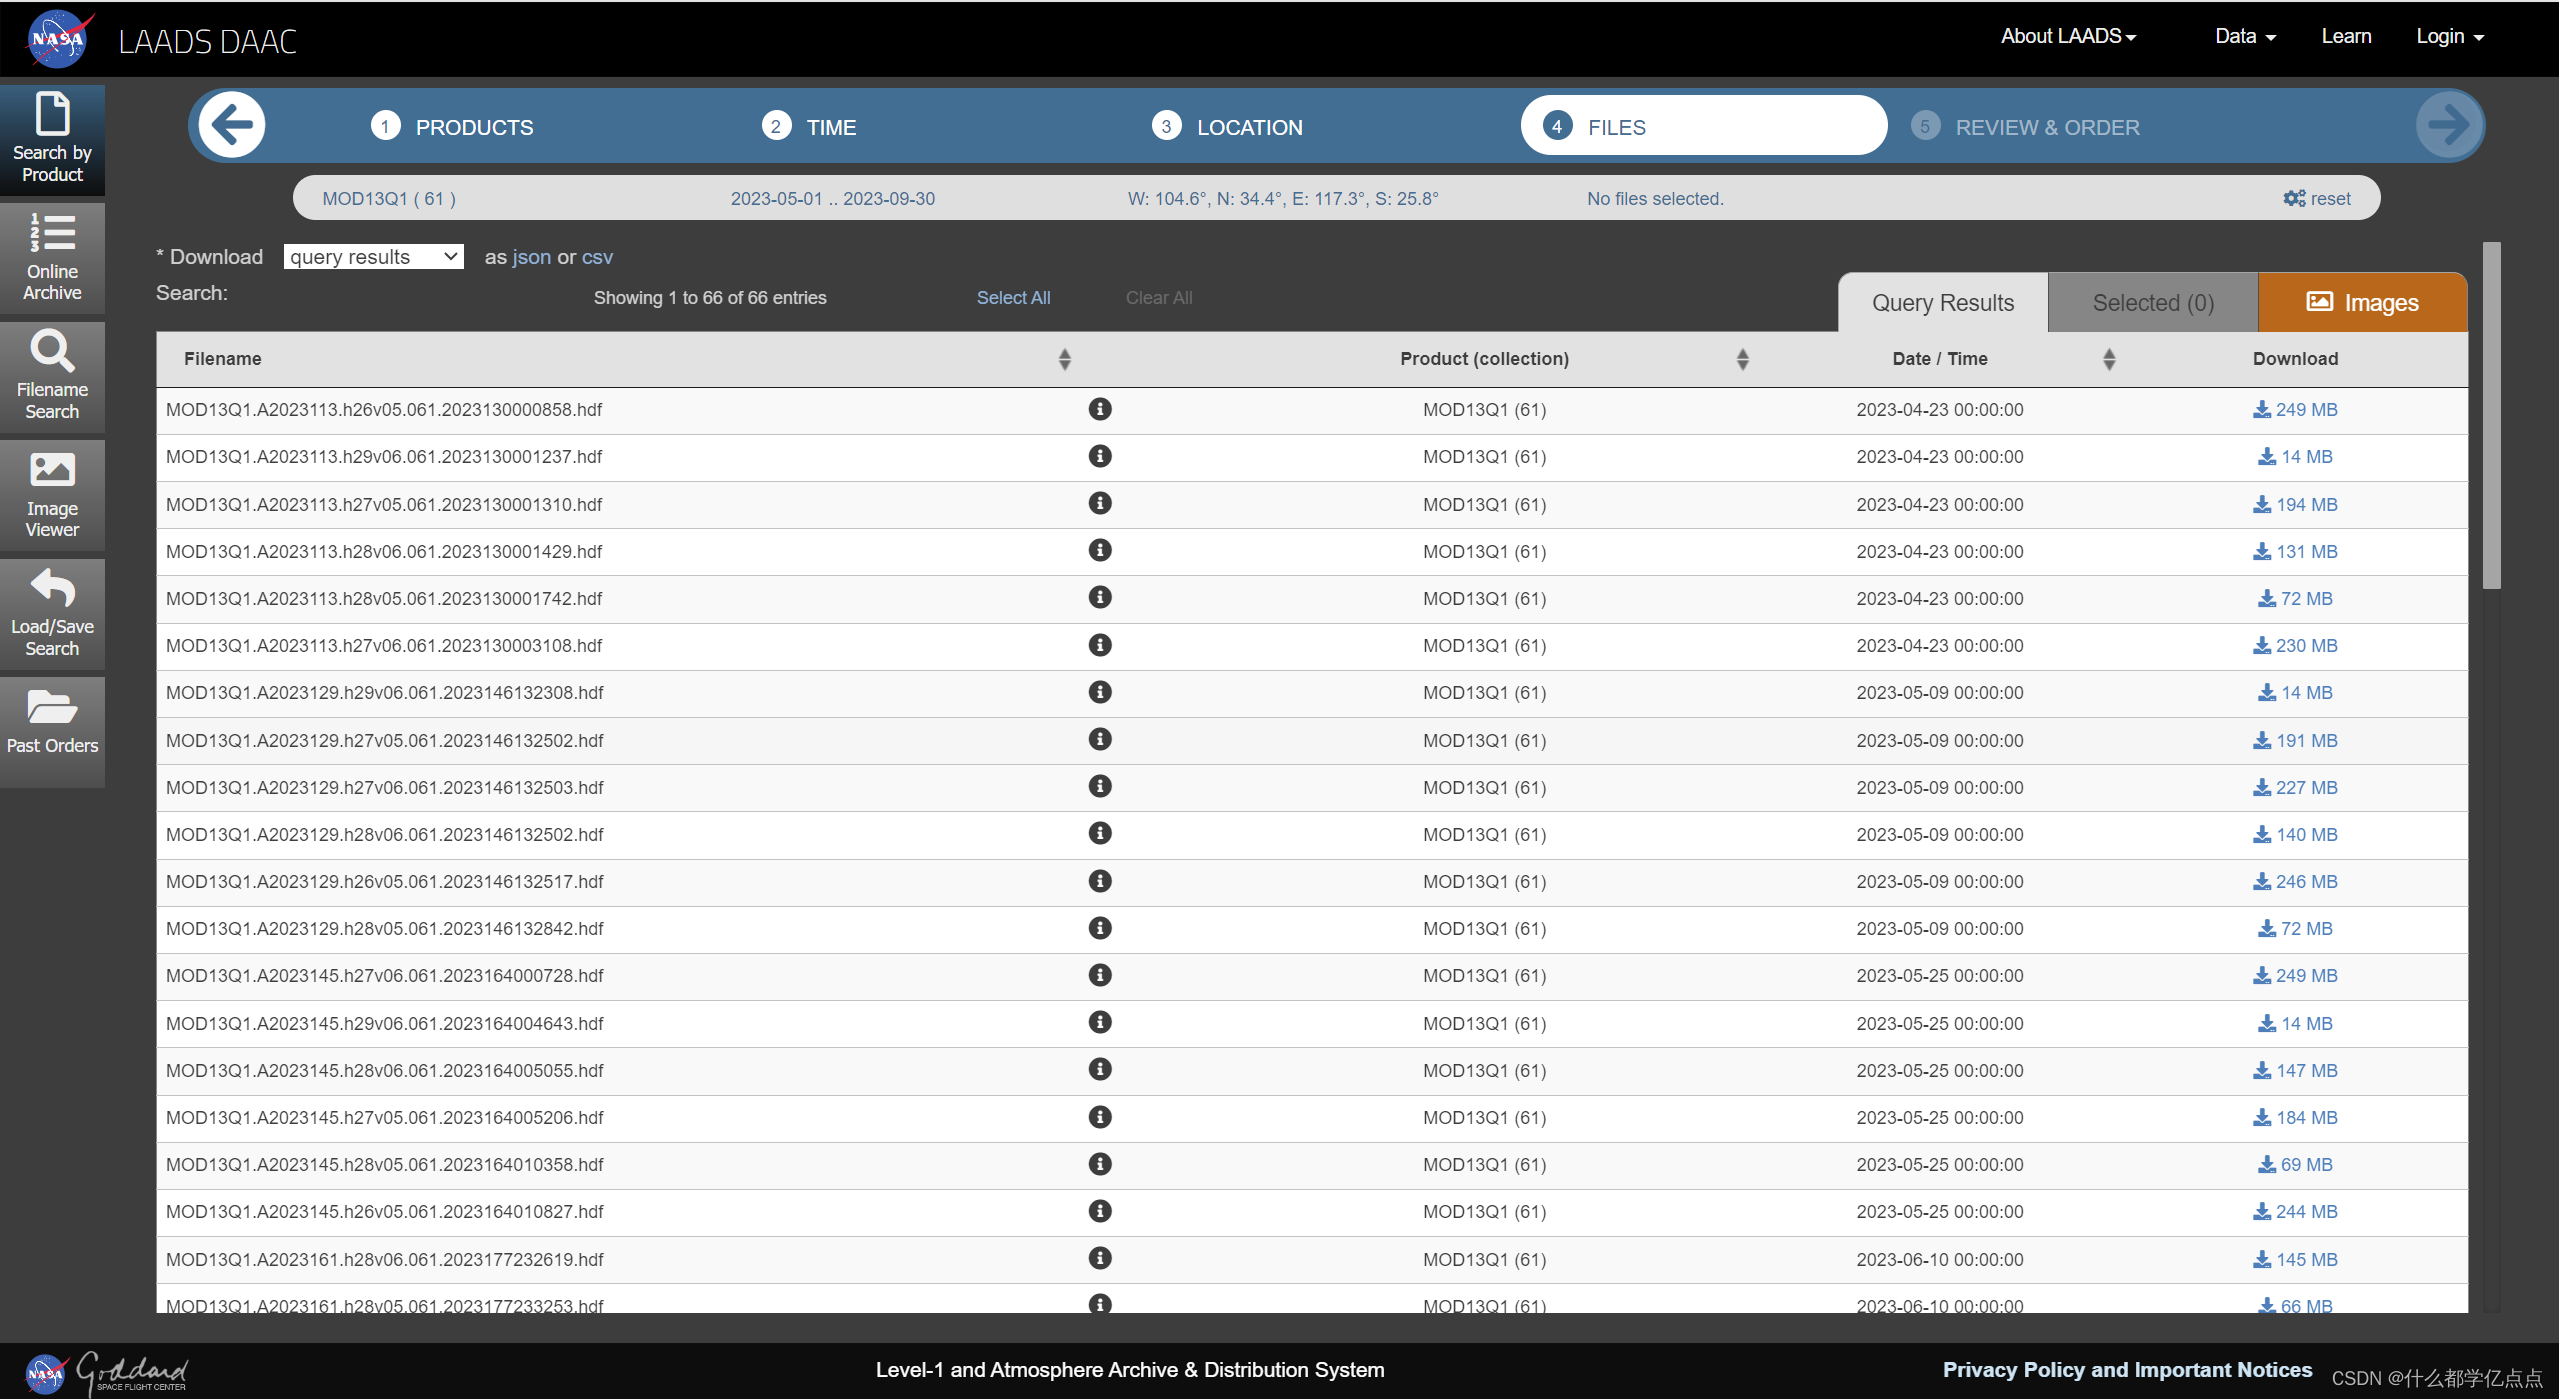Click the back arrow wizard button
Viewport: 2559px width, 1399px height.
(x=232, y=126)
